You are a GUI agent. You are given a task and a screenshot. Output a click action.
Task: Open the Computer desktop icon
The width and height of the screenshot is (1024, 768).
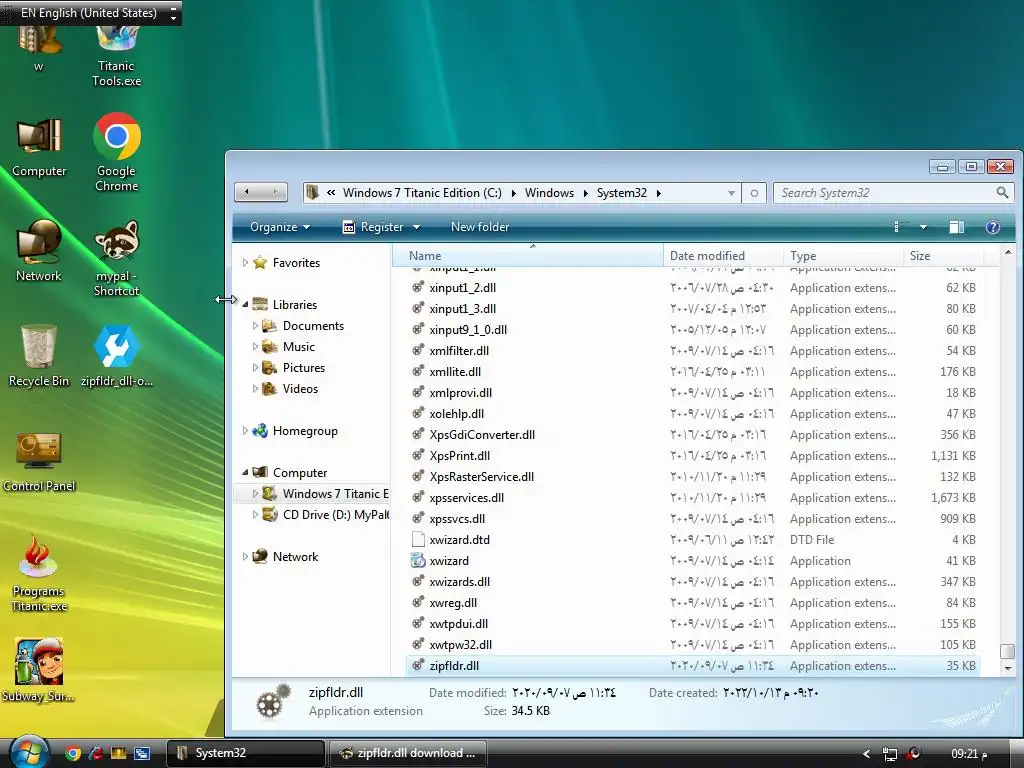pos(39,146)
